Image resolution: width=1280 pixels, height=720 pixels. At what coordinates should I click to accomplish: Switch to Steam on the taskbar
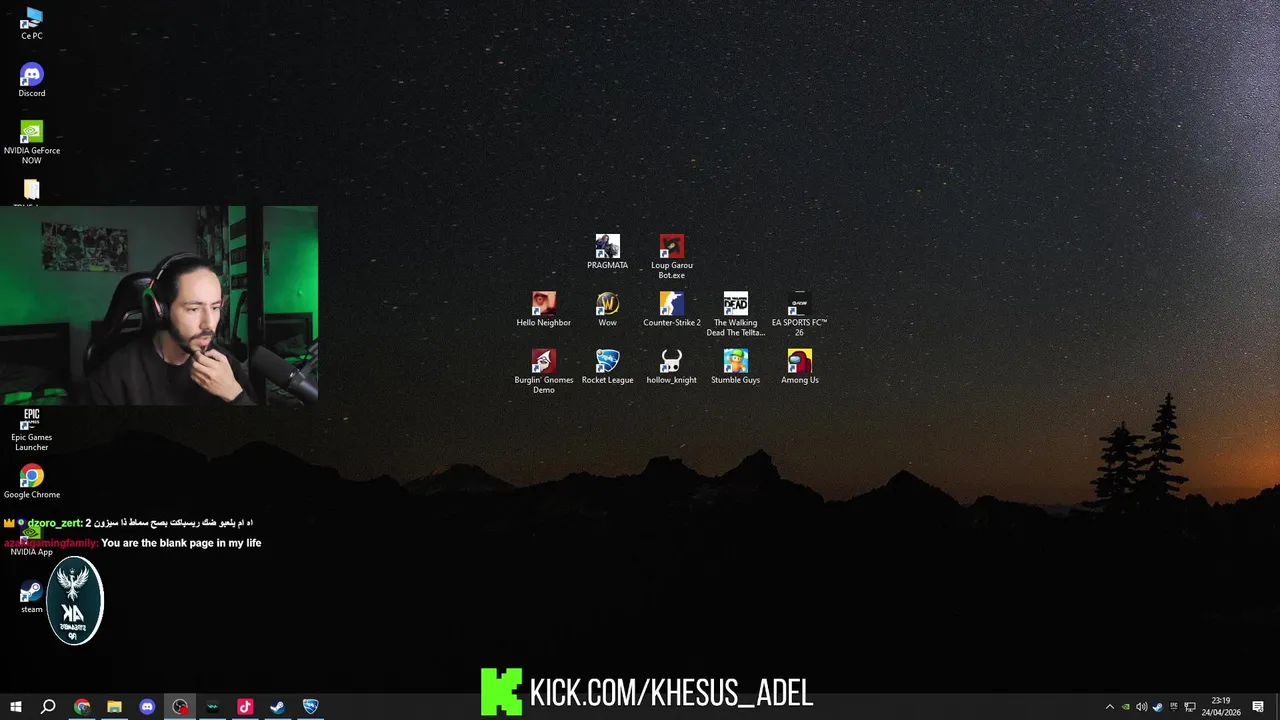(x=278, y=707)
